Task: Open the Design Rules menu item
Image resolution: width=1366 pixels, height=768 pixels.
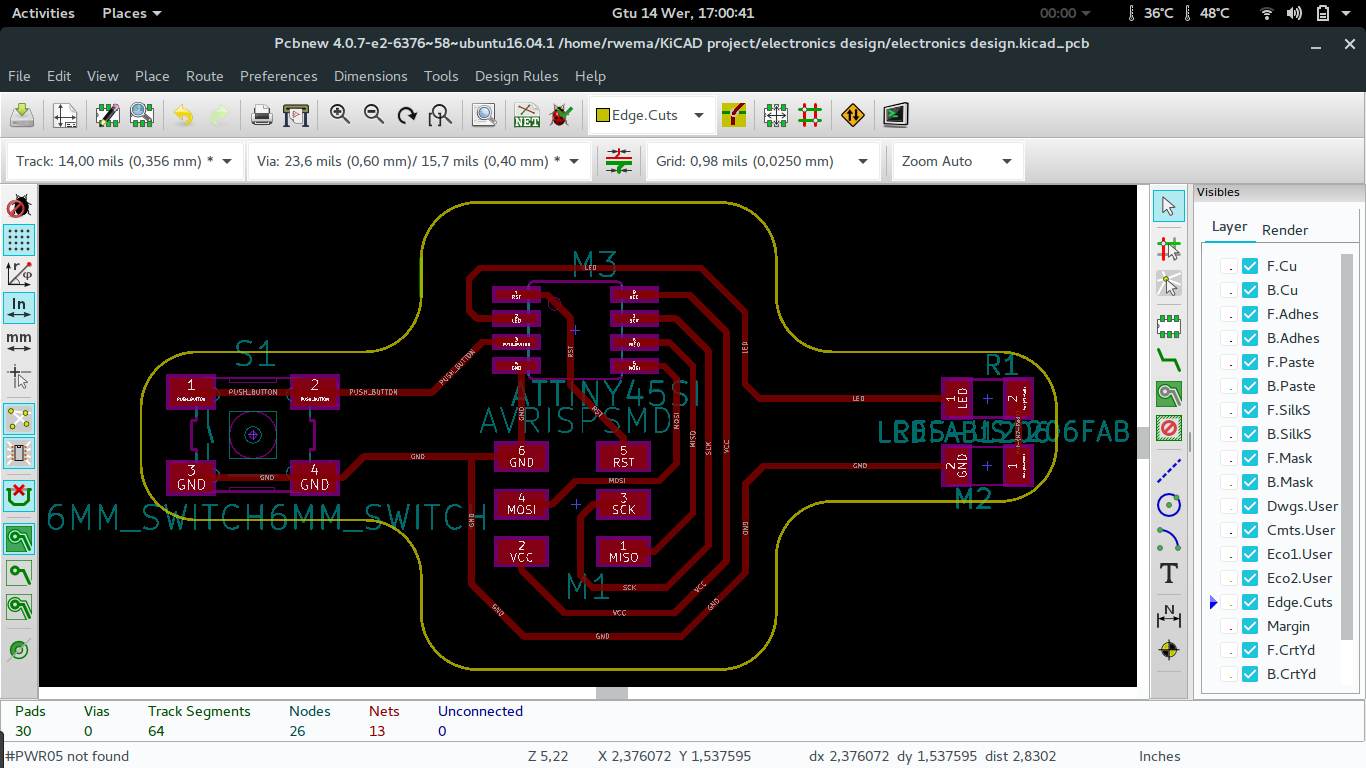Action: click(x=516, y=76)
